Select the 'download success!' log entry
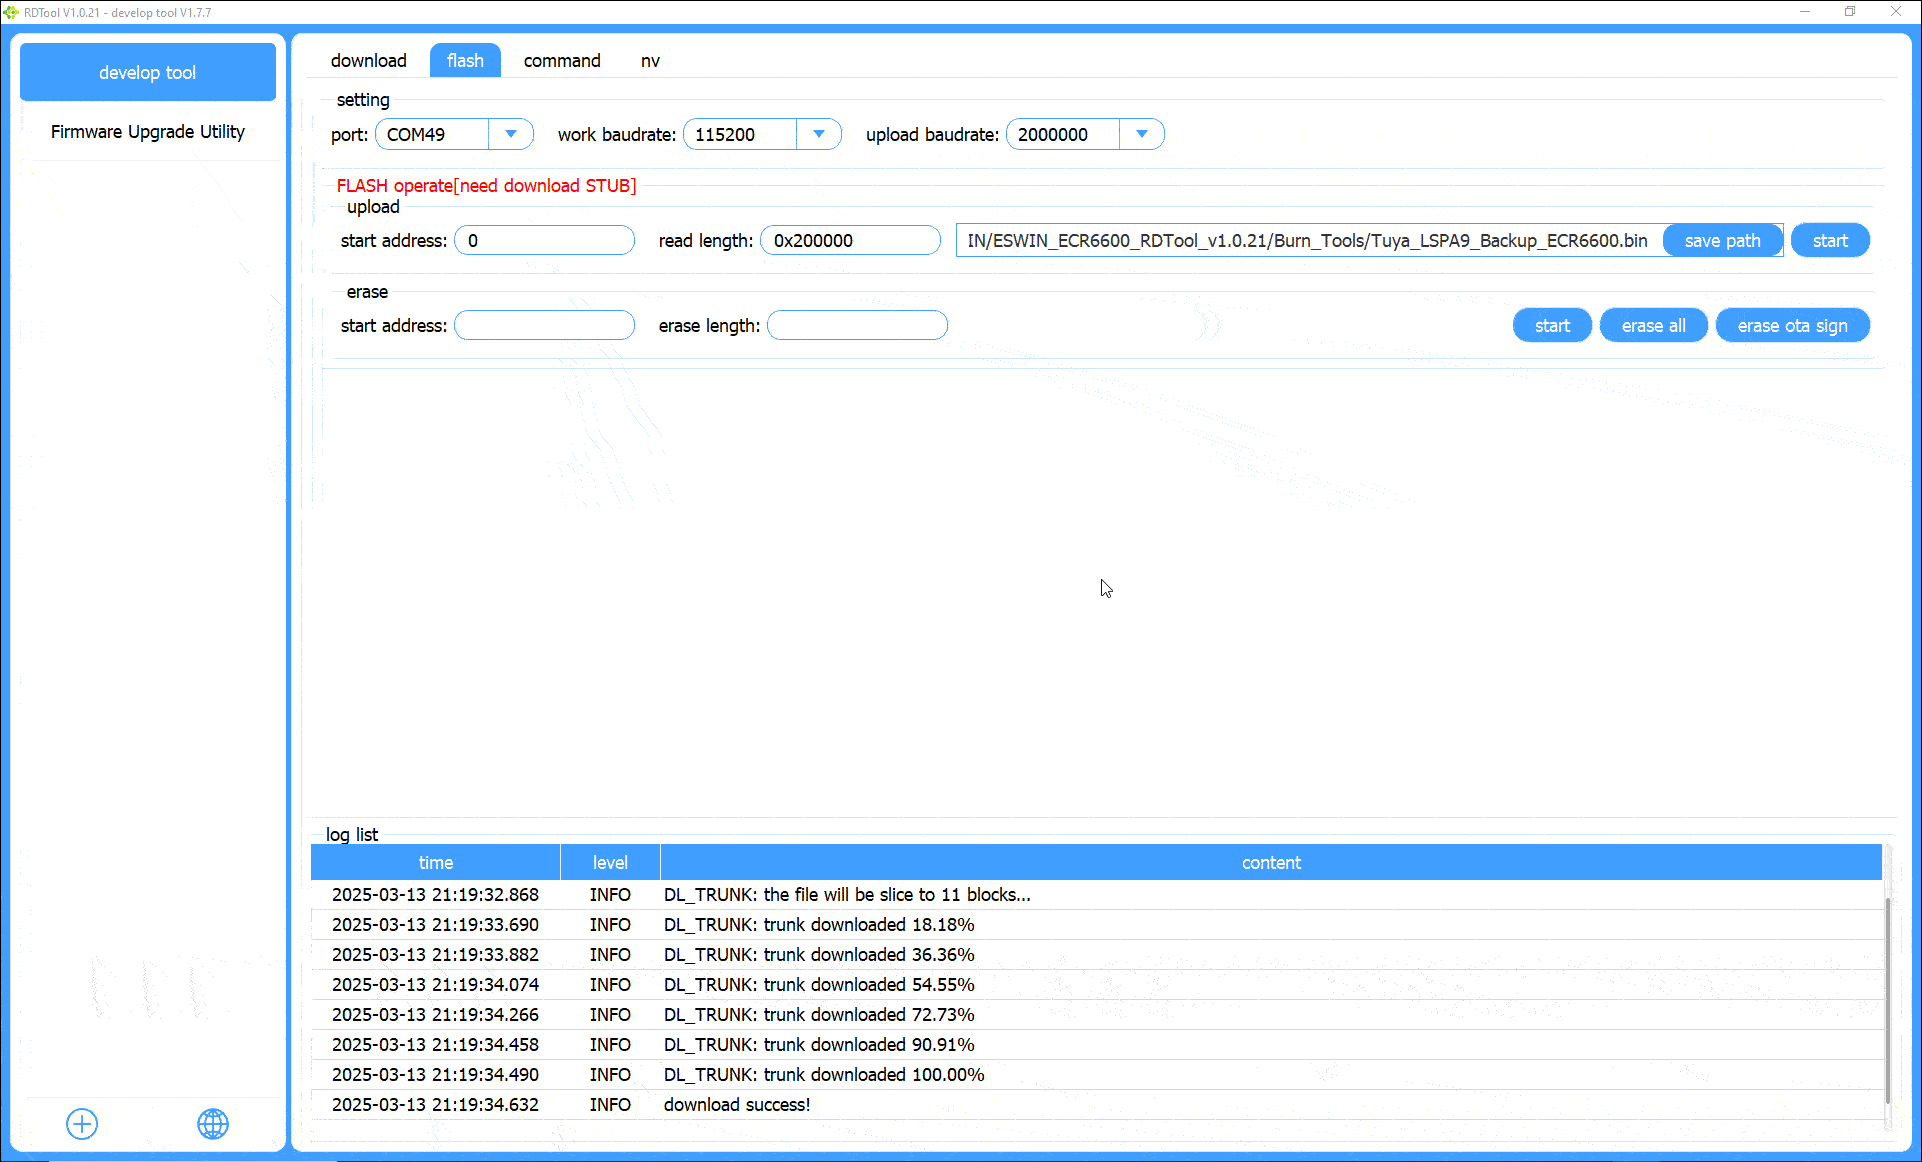Image resolution: width=1922 pixels, height=1162 pixels. pos(1096,1105)
